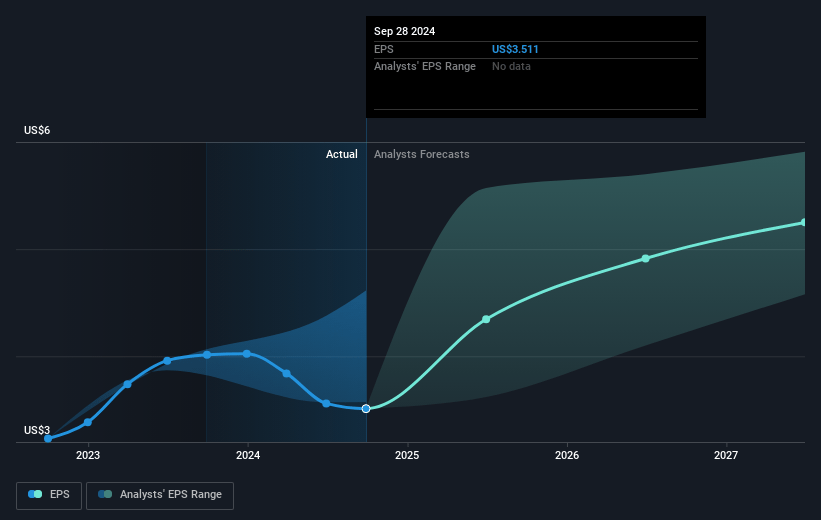
Task: Click the EPS point just after 2023
Action: (x=87, y=422)
